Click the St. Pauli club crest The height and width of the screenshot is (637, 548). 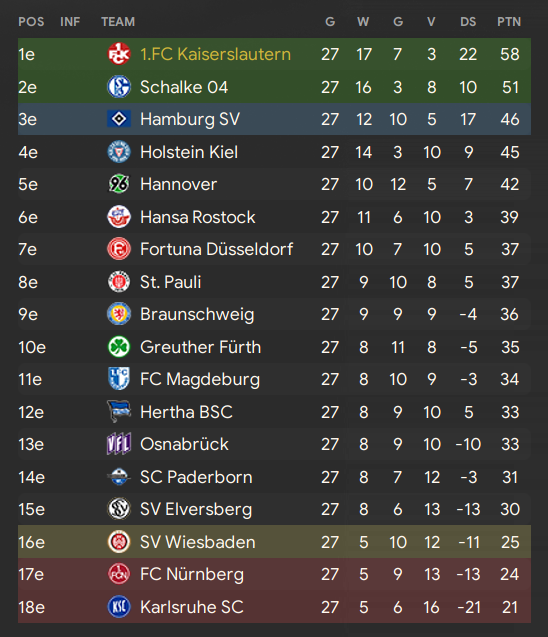point(119,282)
